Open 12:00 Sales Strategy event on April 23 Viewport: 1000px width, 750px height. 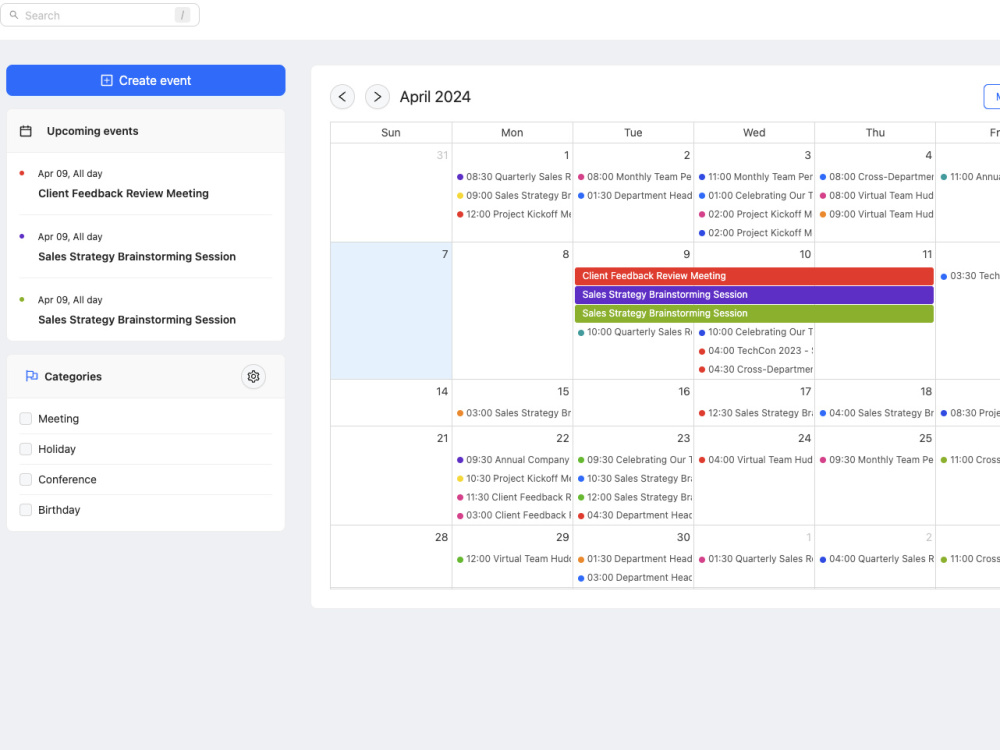[634, 497]
